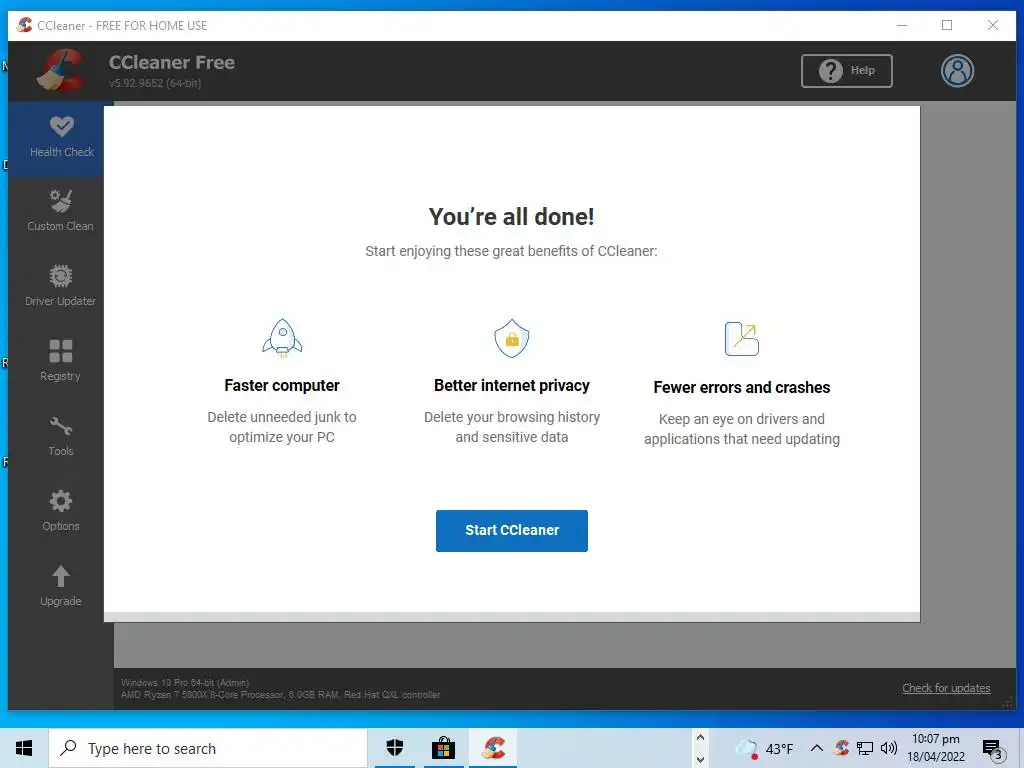Open the Windows Start menu
1024x768 pixels.
(x=24, y=748)
